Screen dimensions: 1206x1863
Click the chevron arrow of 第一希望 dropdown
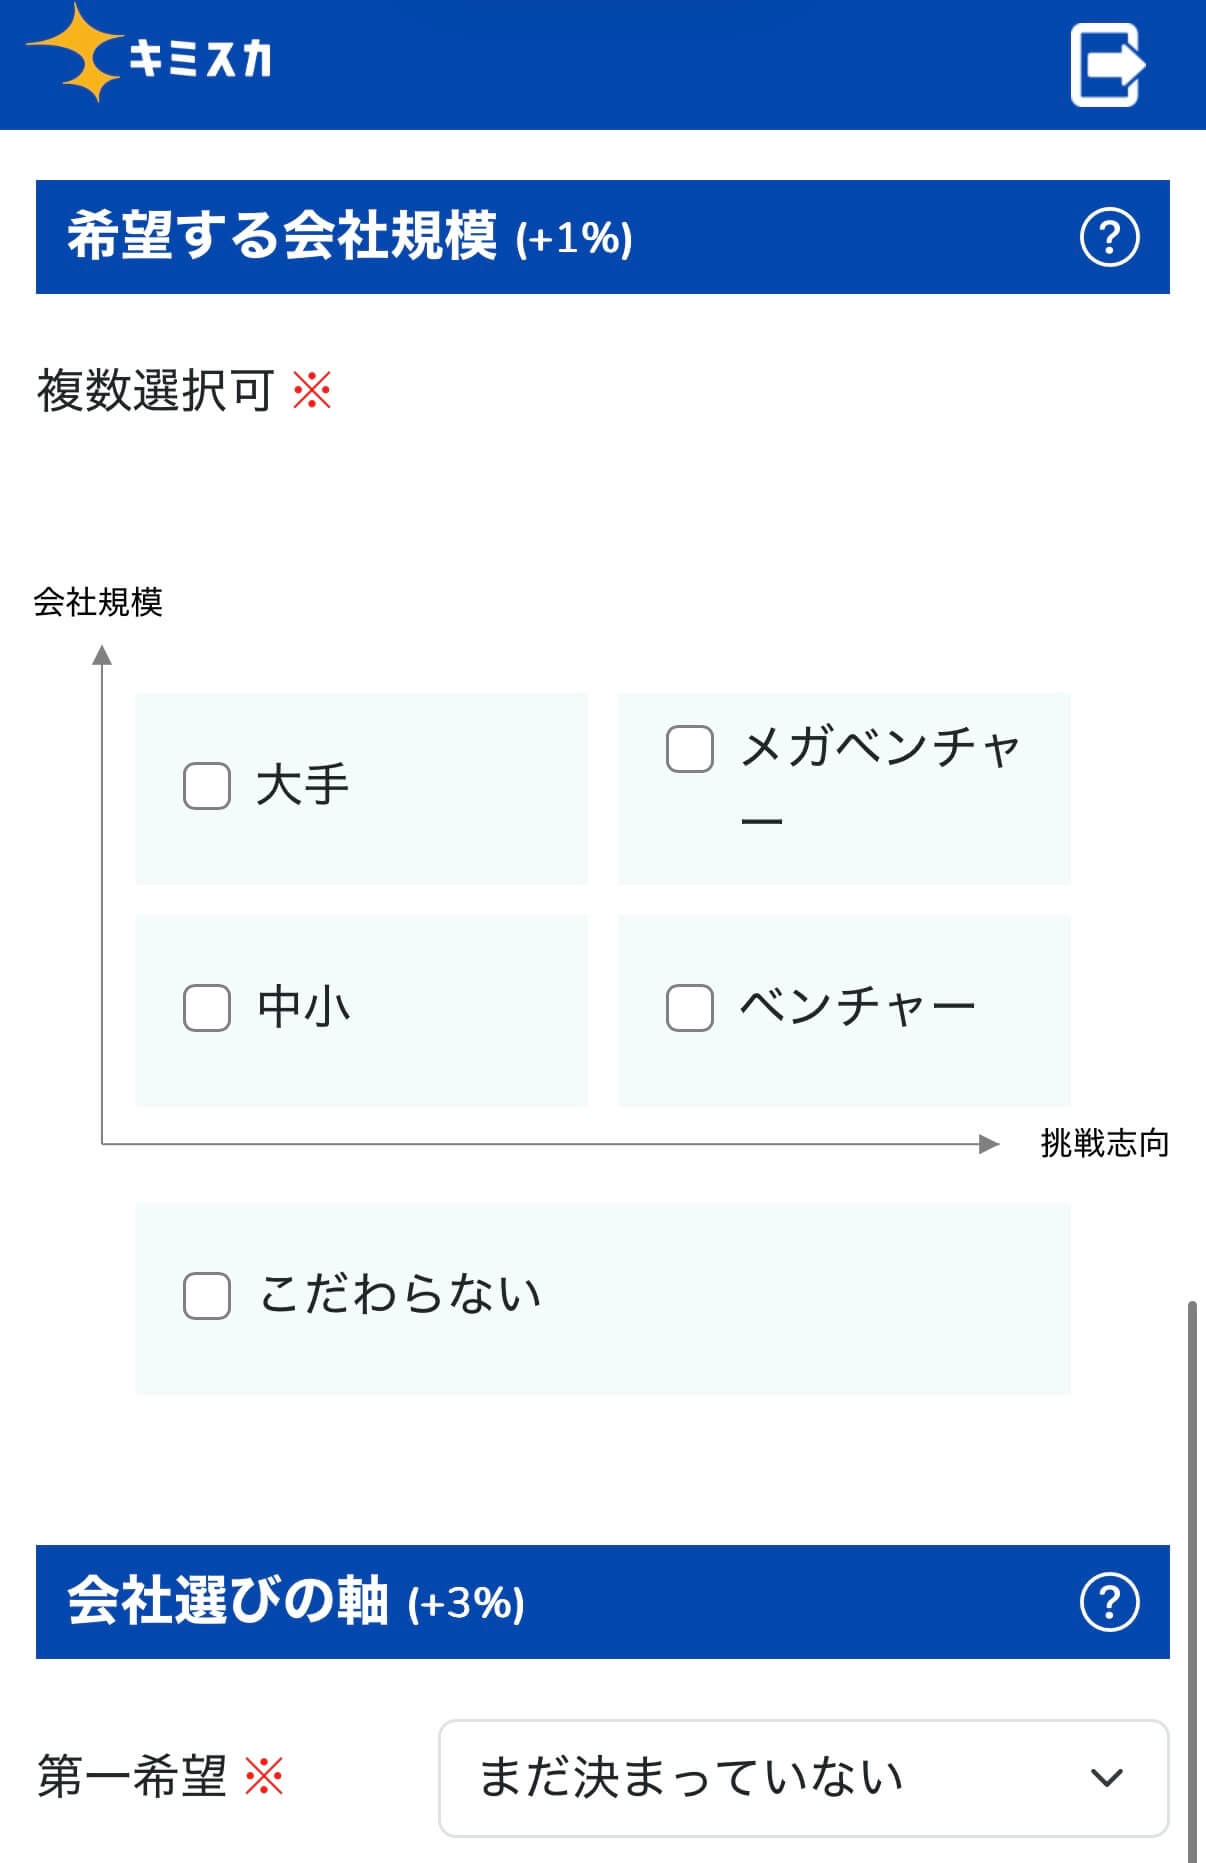pyautogui.click(x=1106, y=1778)
